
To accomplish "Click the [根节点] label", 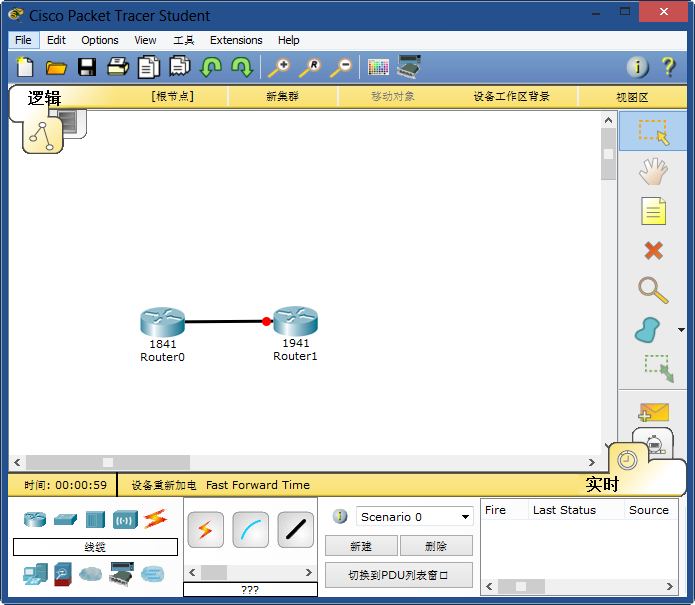I will 172,96.
